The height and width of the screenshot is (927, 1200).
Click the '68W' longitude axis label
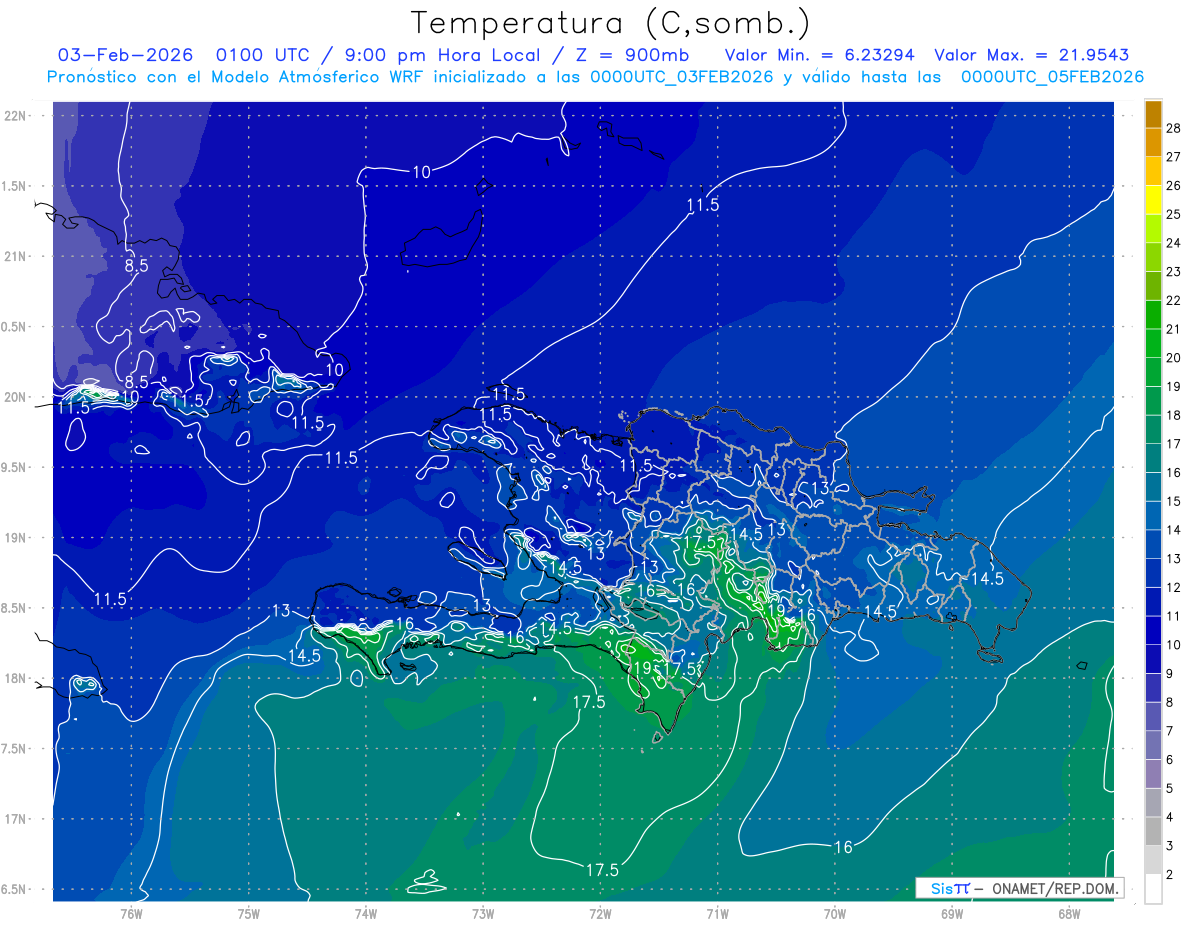1069,913
